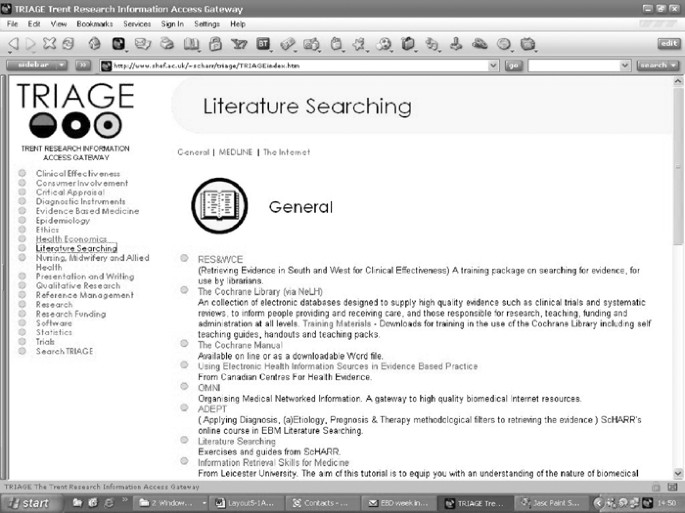Click the printer toolbar icon

click(x=167, y=44)
